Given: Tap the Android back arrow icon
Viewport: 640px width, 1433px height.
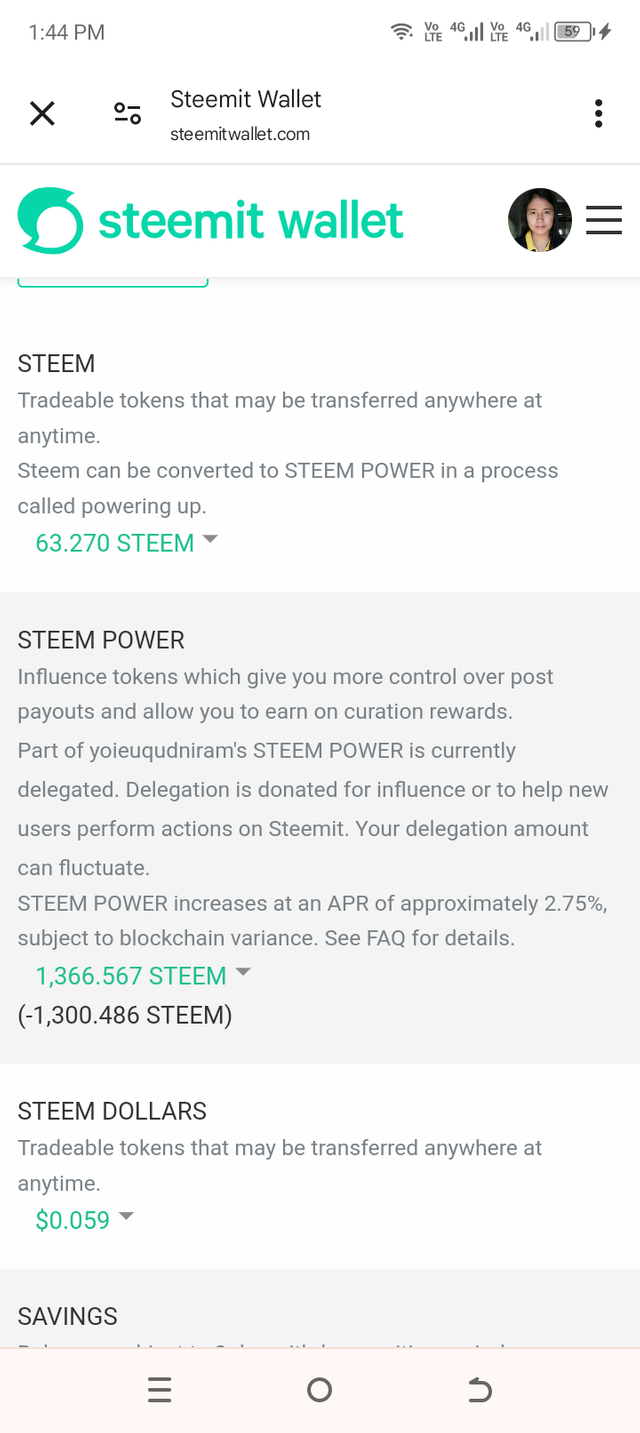Looking at the screenshot, I should click(x=480, y=1390).
